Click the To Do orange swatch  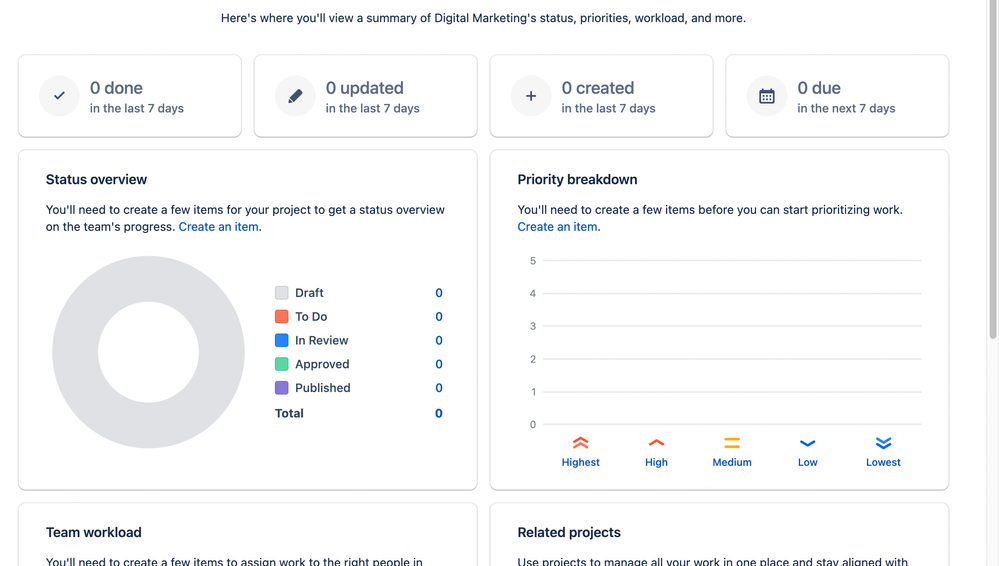(x=282, y=316)
